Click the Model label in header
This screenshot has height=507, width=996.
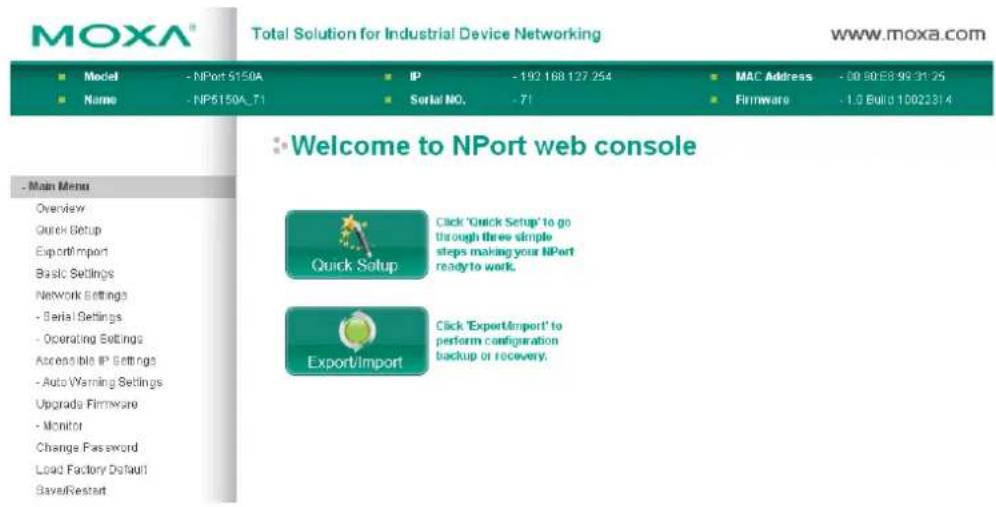pos(102,77)
